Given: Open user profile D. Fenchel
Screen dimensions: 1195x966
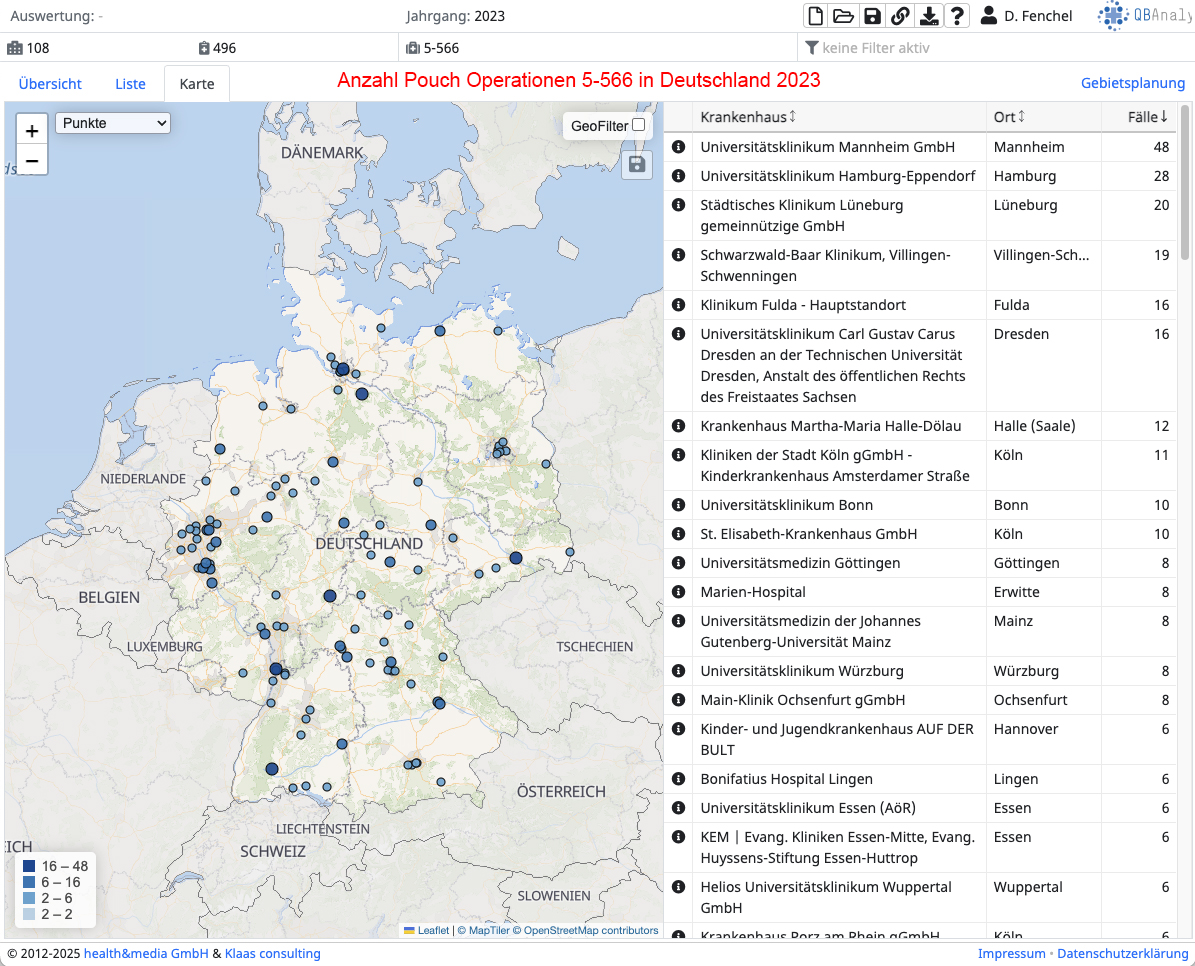Looking at the screenshot, I should click(x=1026, y=15).
